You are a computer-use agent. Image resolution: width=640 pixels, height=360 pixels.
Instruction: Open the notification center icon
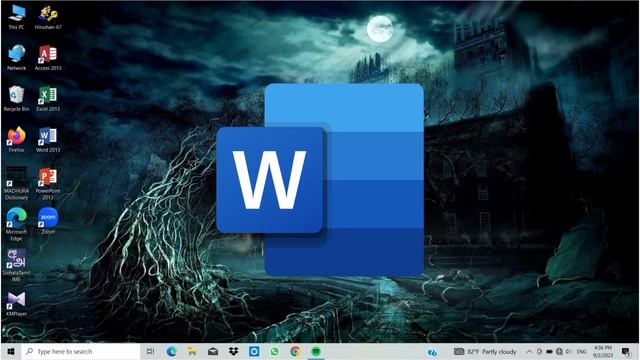tap(626, 351)
